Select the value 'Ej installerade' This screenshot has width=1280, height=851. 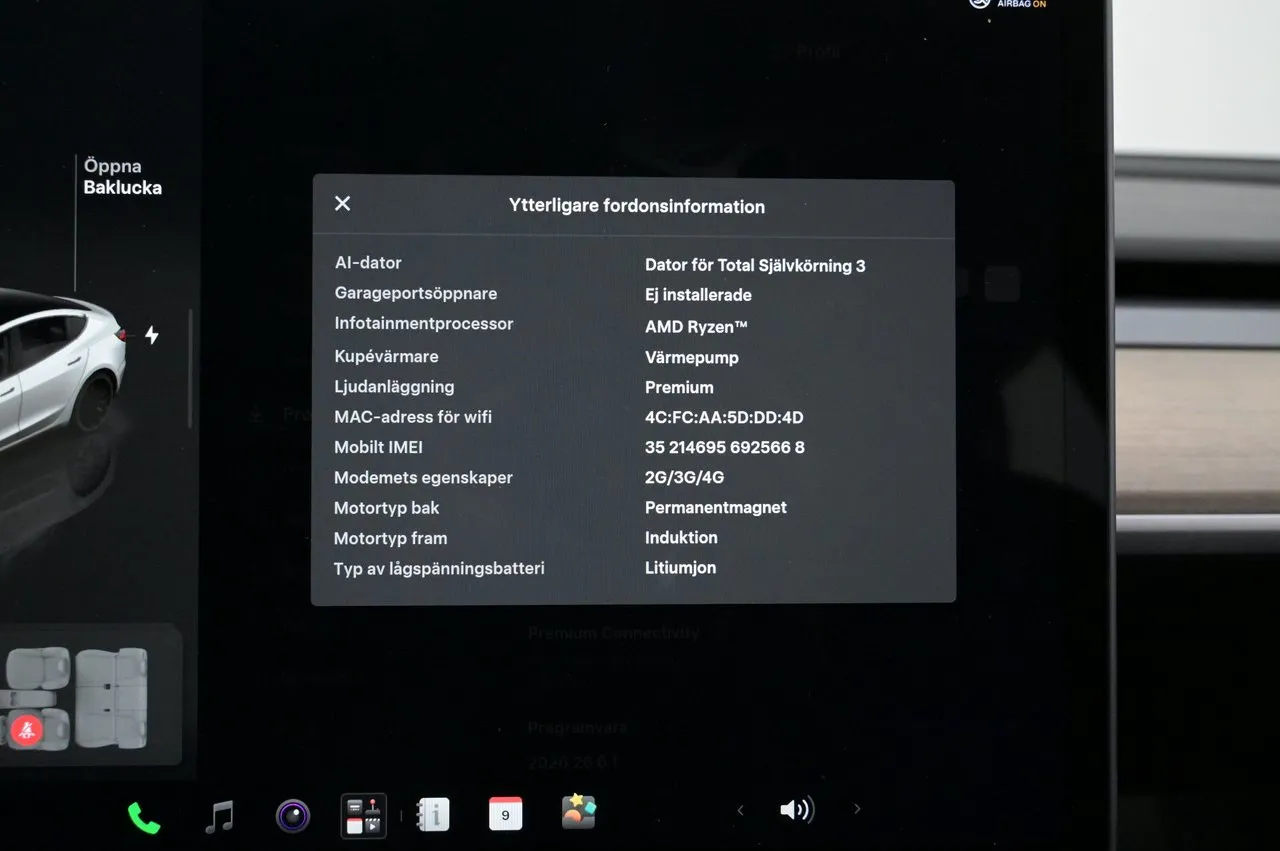coord(698,295)
